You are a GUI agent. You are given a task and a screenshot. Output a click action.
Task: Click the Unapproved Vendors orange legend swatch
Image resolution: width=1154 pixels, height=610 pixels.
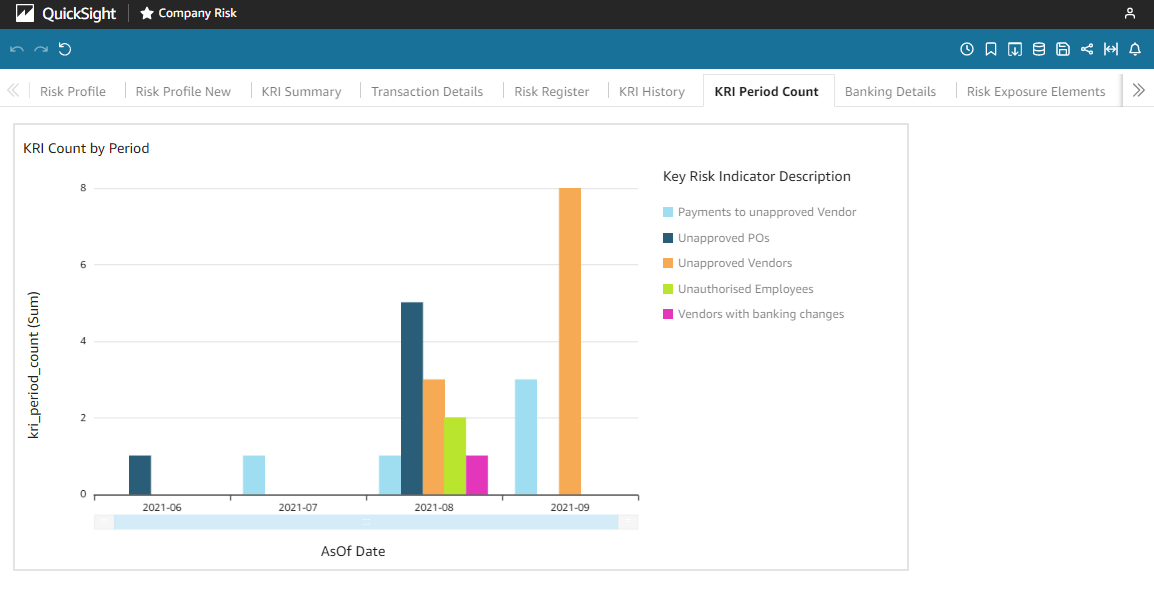pos(668,263)
